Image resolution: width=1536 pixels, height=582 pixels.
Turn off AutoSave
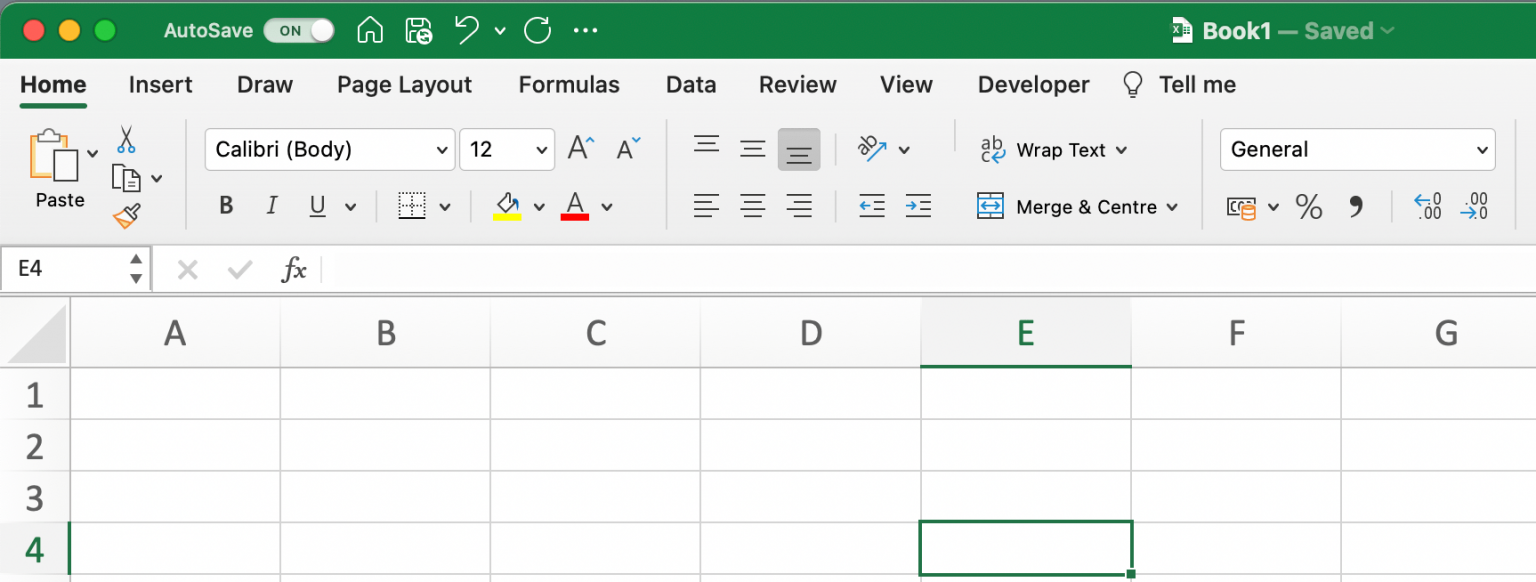click(x=299, y=30)
